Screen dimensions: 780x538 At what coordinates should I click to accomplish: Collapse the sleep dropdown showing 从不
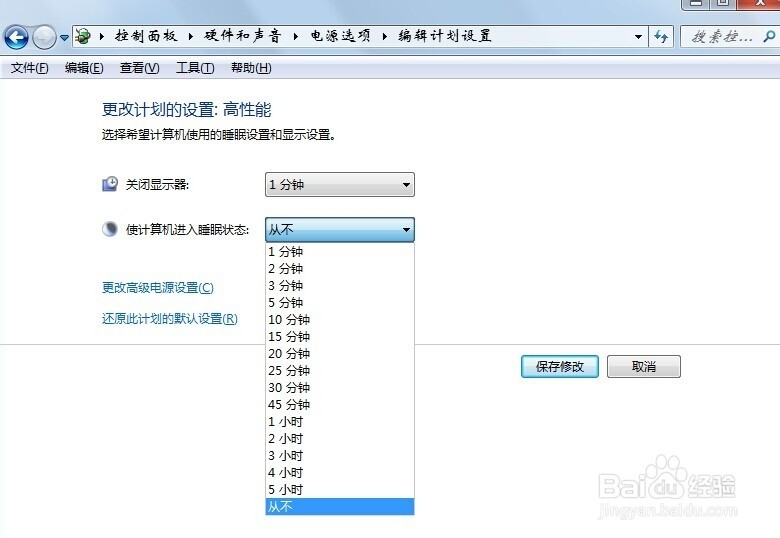[x=340, y=229]
